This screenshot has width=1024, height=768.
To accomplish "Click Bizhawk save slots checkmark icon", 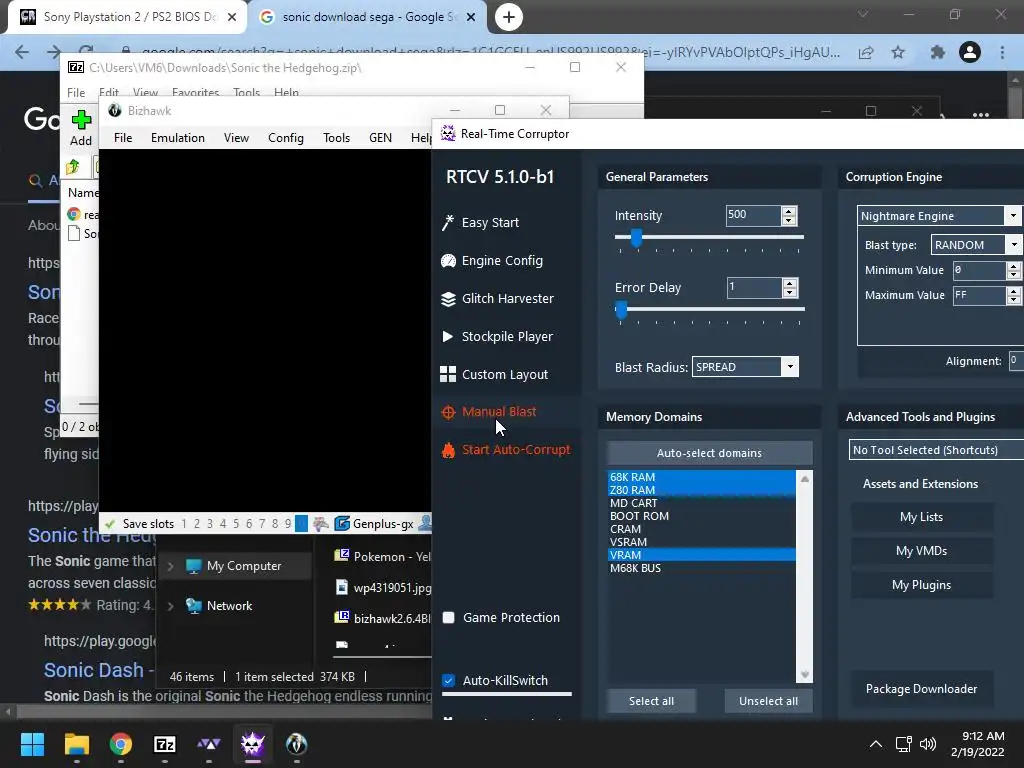I will 110,524.
